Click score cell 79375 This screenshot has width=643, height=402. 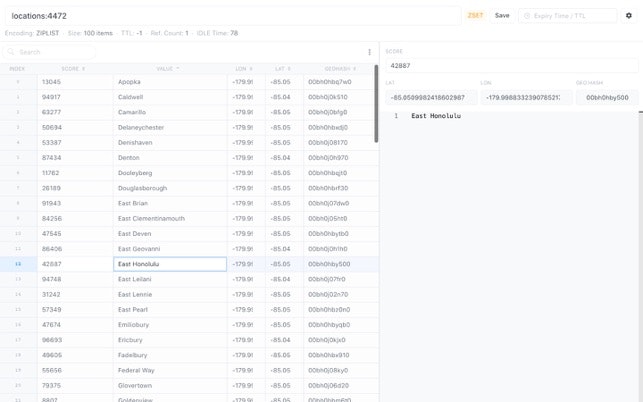click(x=75, y=385)
